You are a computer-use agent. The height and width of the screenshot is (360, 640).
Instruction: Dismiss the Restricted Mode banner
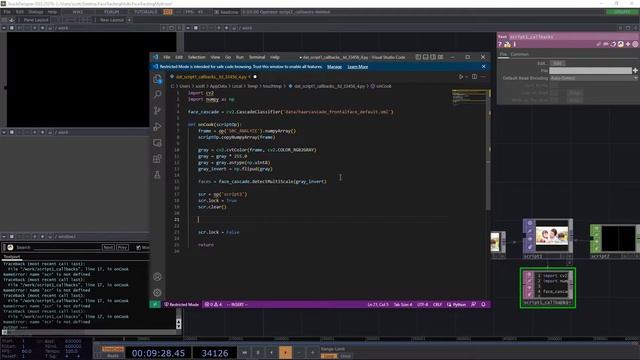click(484, 67)
